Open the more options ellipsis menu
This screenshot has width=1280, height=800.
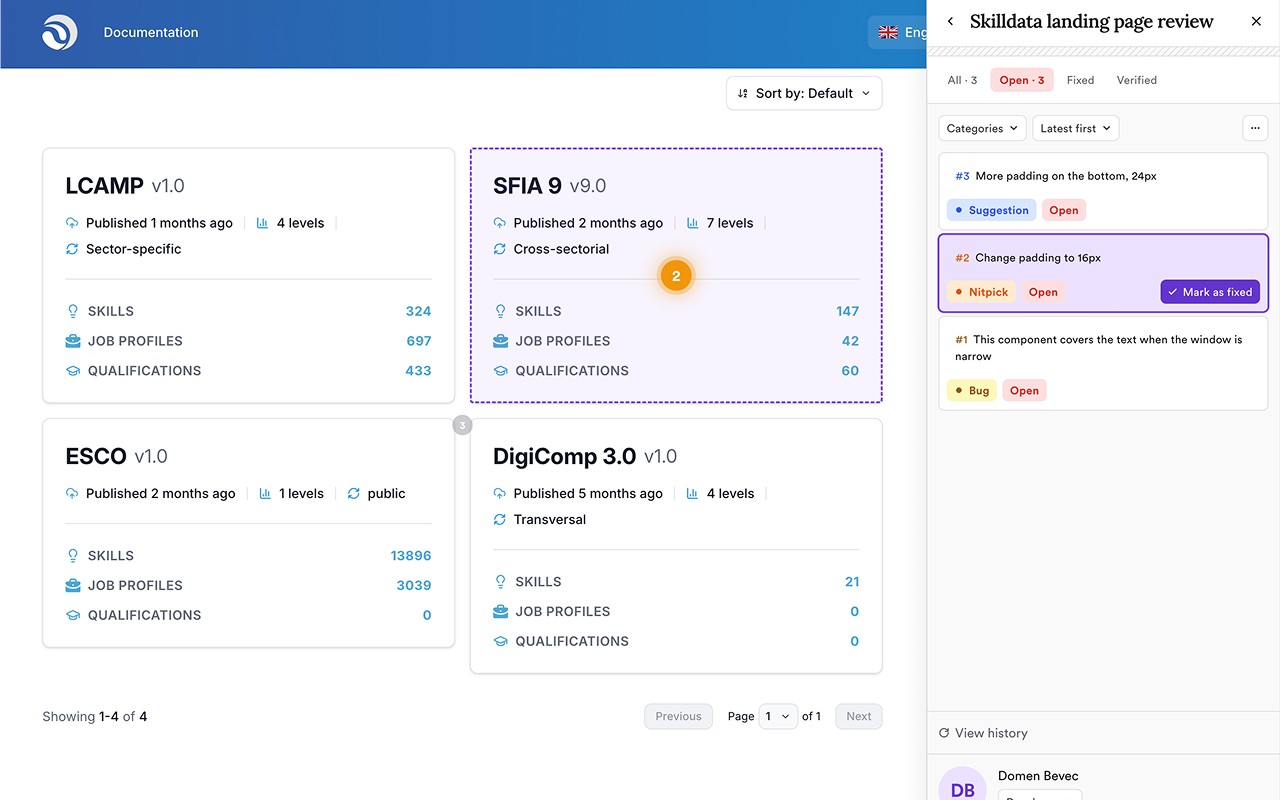(x=1255, y=128)
